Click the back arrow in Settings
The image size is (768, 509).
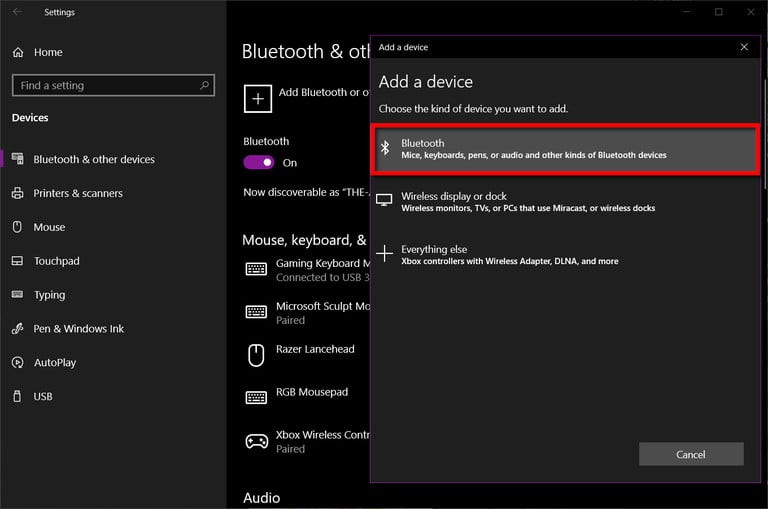17,12
